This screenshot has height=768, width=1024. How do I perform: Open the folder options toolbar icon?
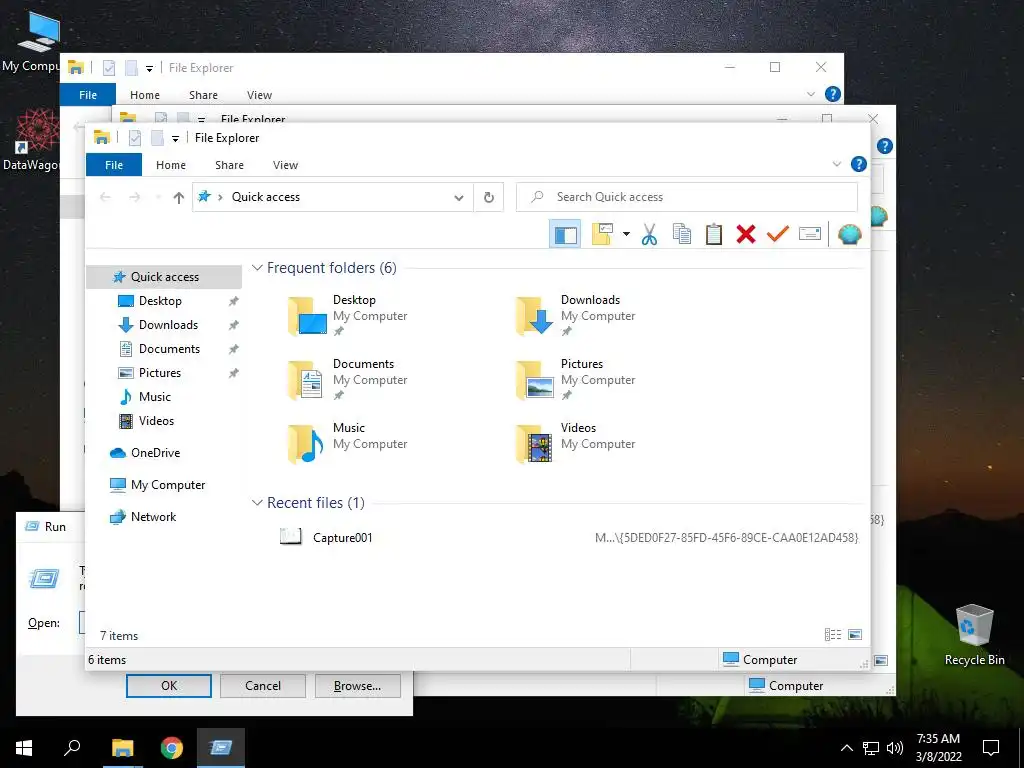(602, 234)
